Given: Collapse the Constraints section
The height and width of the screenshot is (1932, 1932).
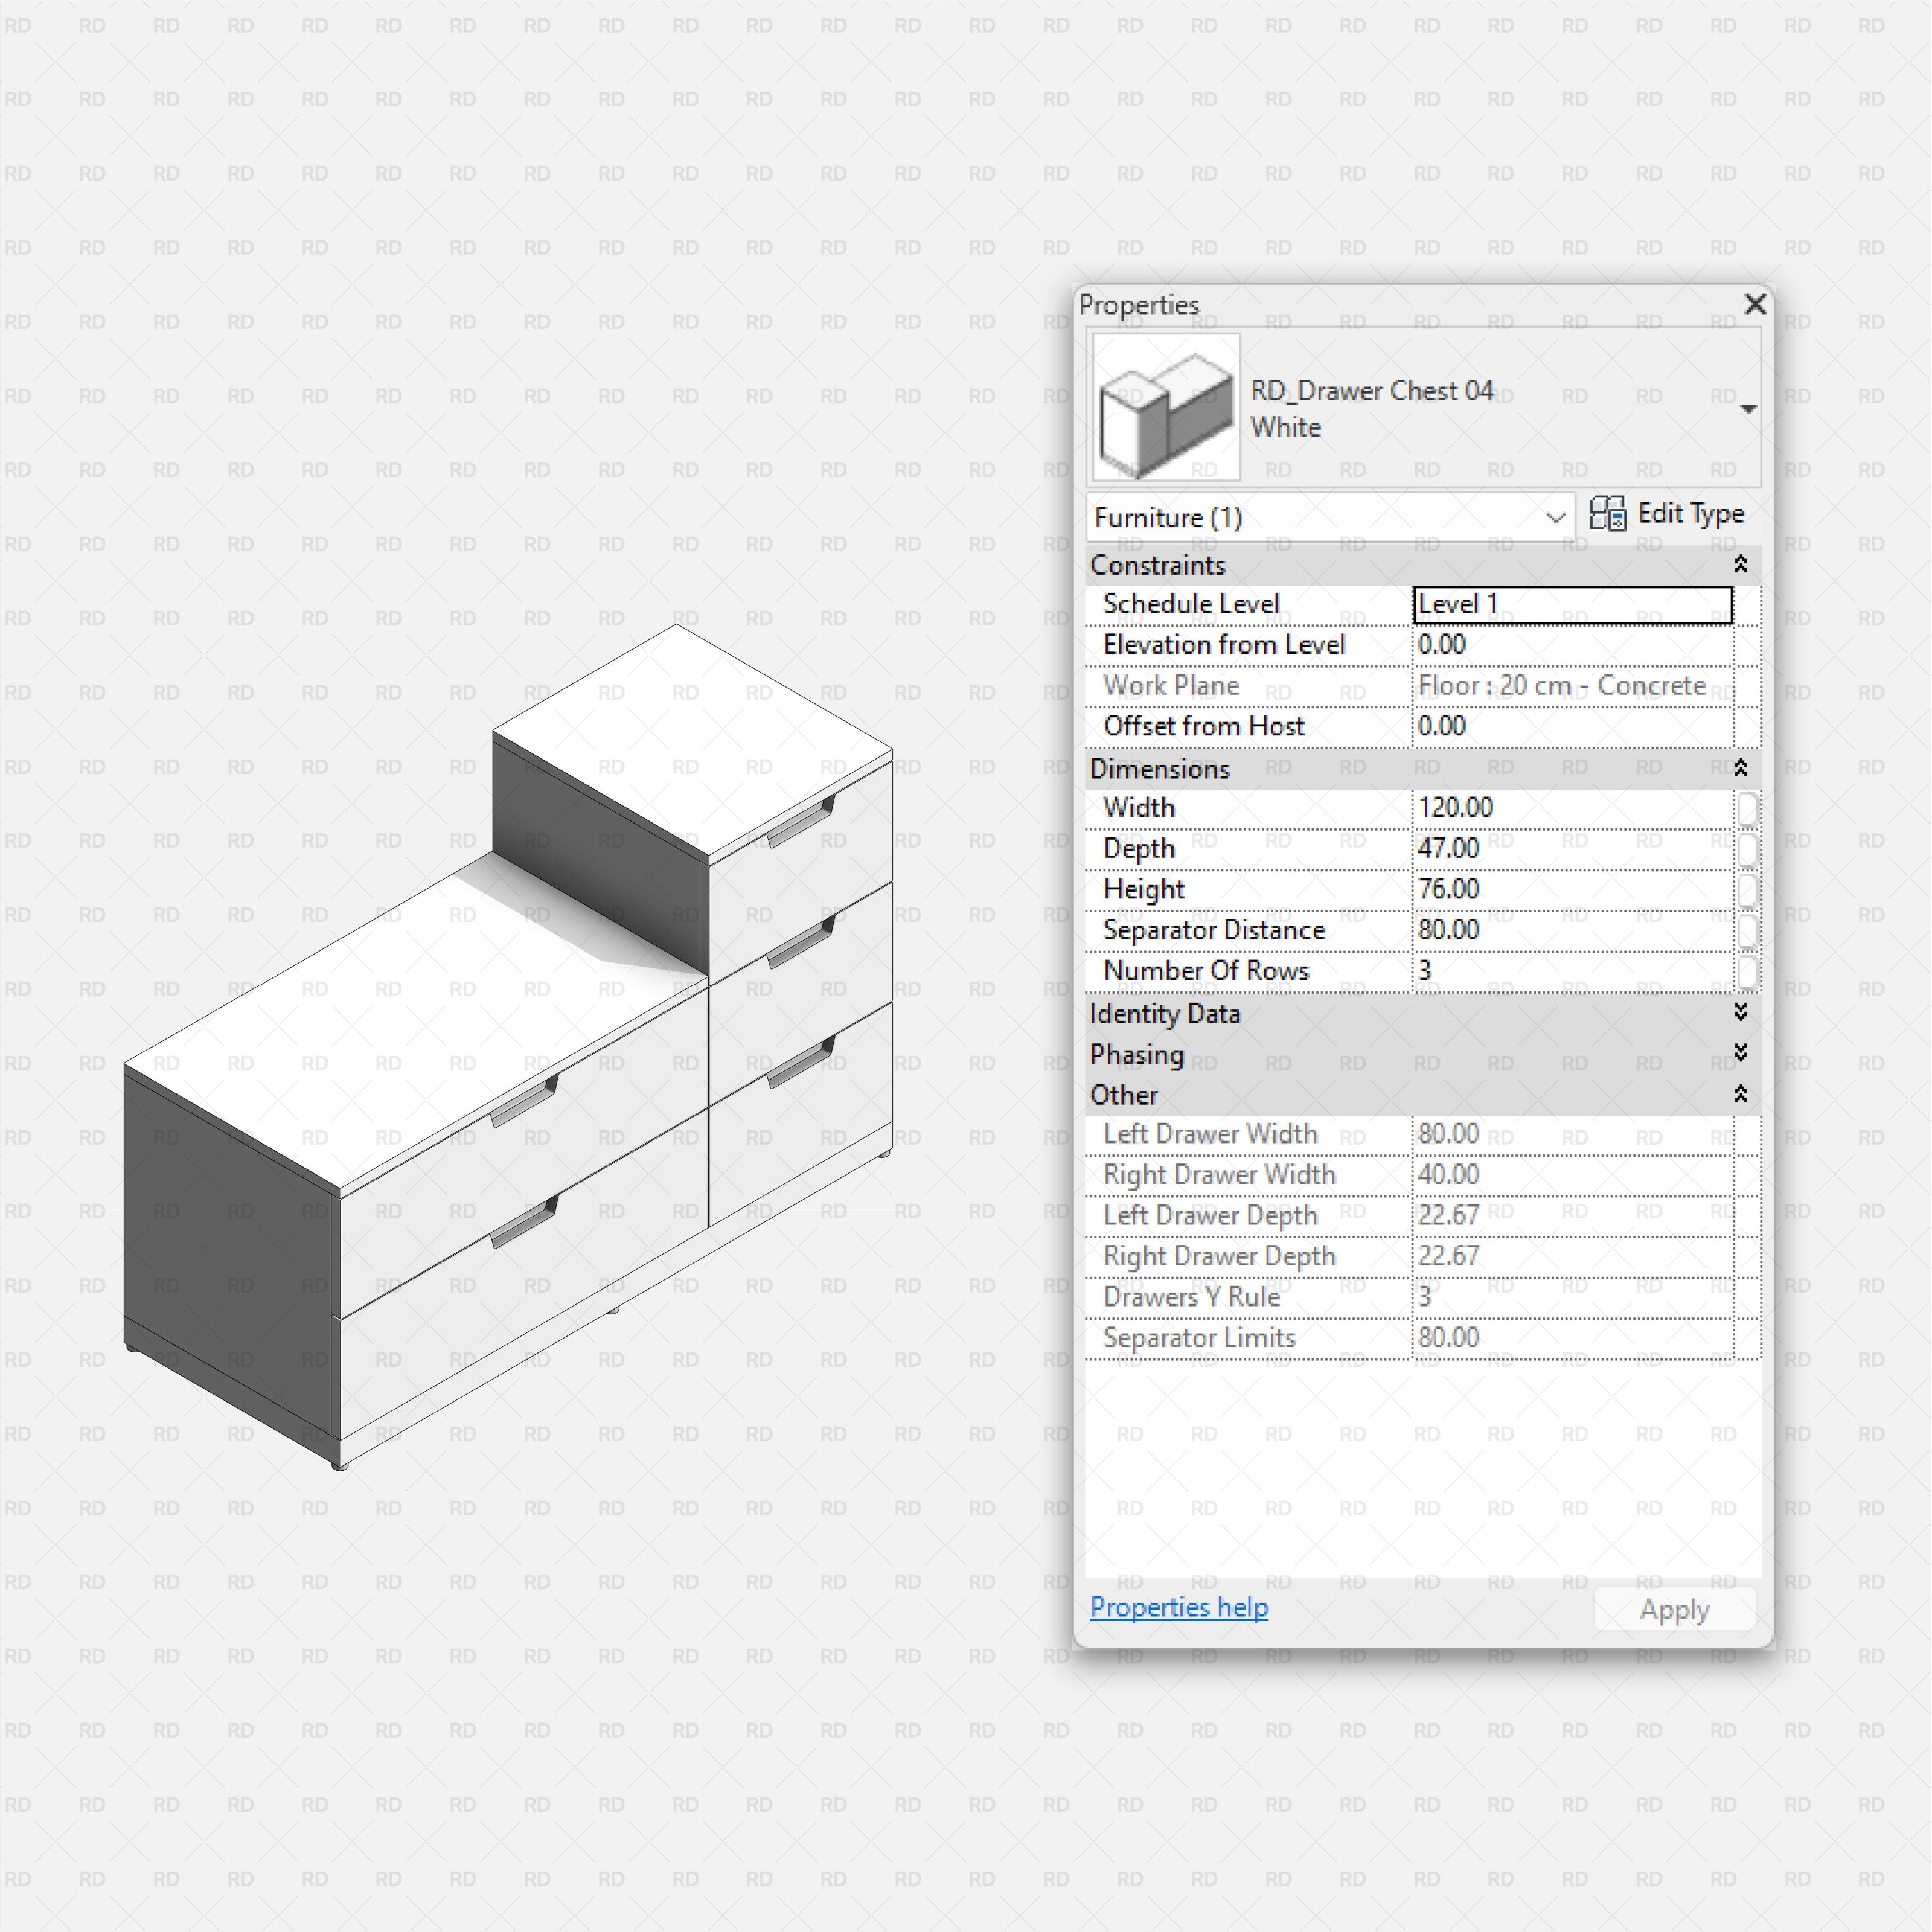Looking at the screenshot, I should pos(1741,565).
